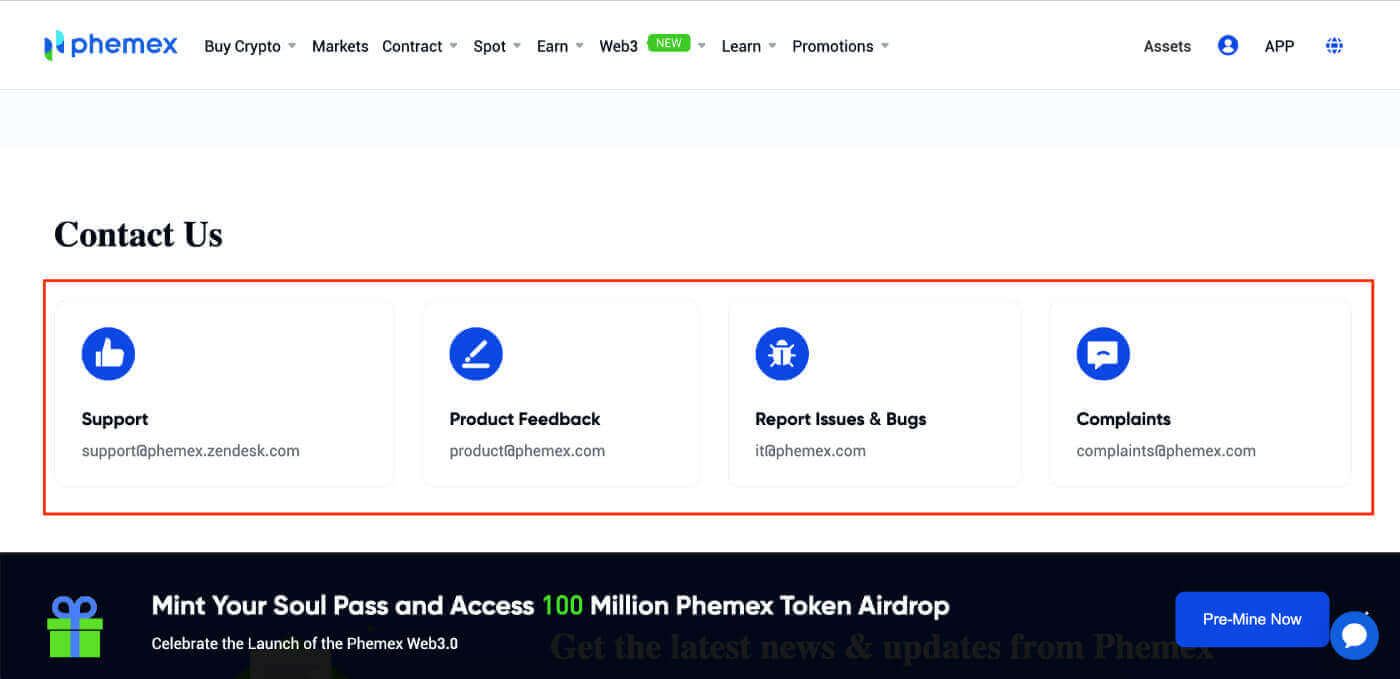The height and width of the screenshot is (679, 1400).
Task: Open the Contract dropdown menu
Action: 413,46
